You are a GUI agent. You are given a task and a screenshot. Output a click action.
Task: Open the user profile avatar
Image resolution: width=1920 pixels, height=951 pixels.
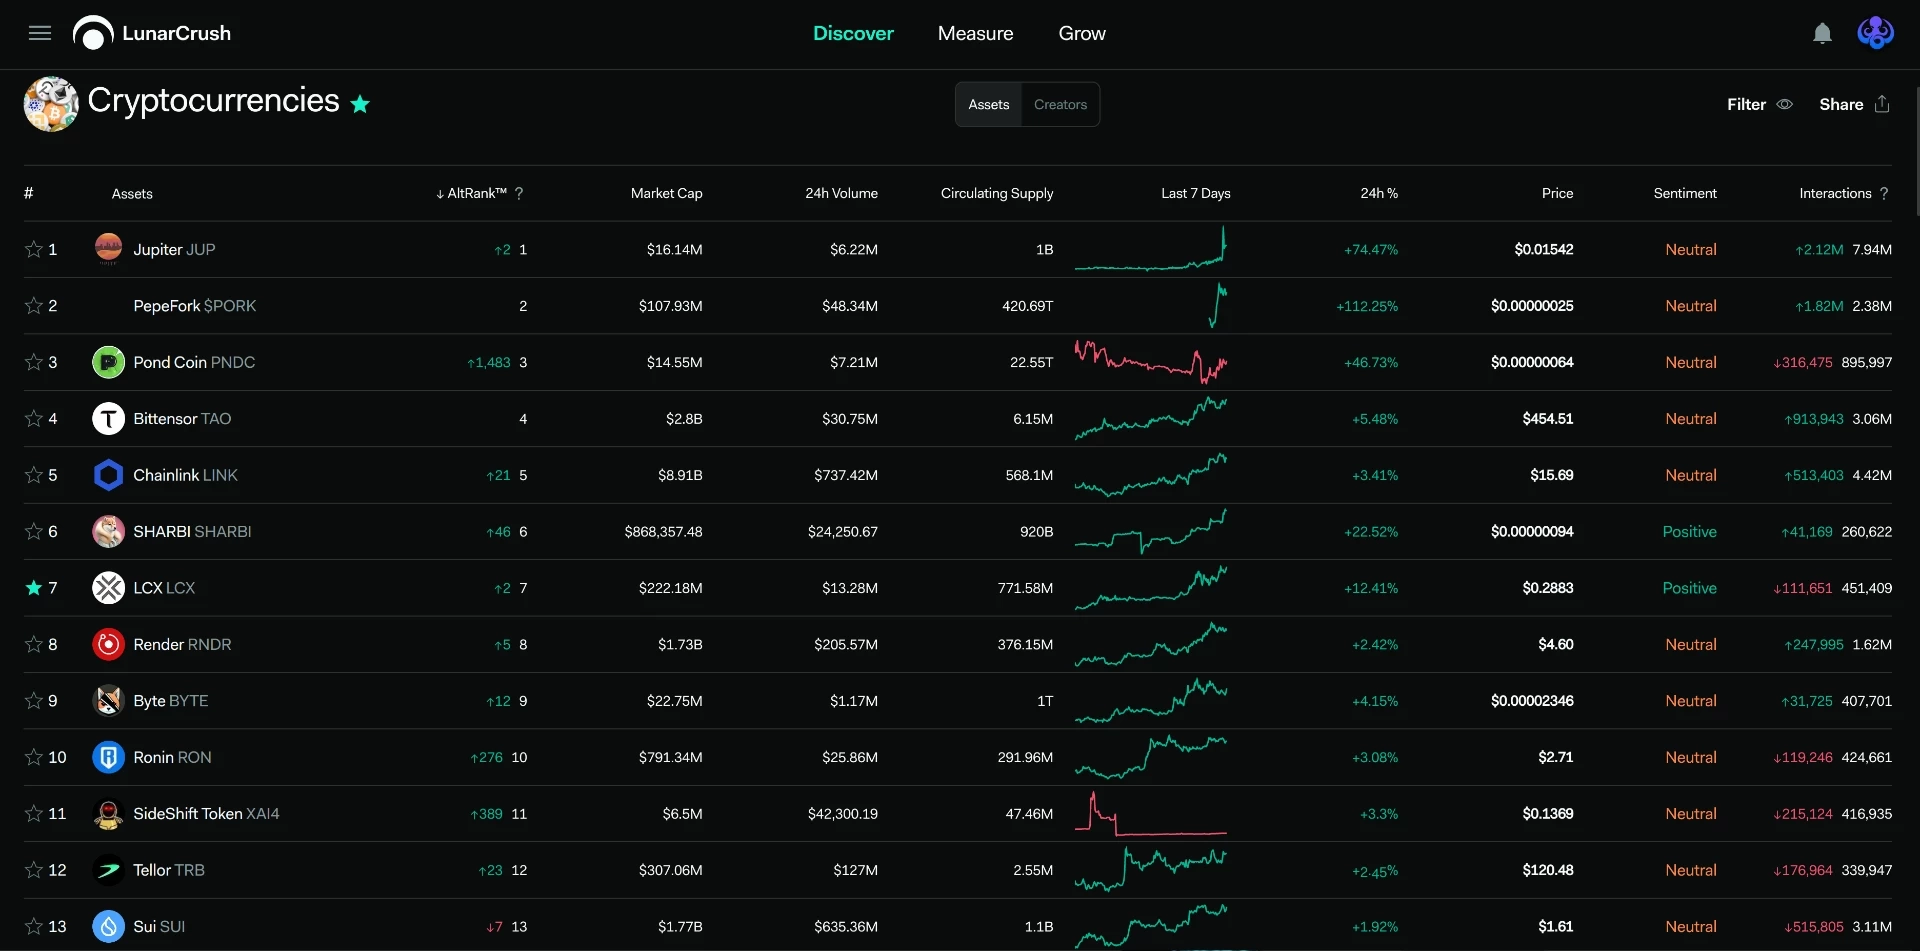1875,33
